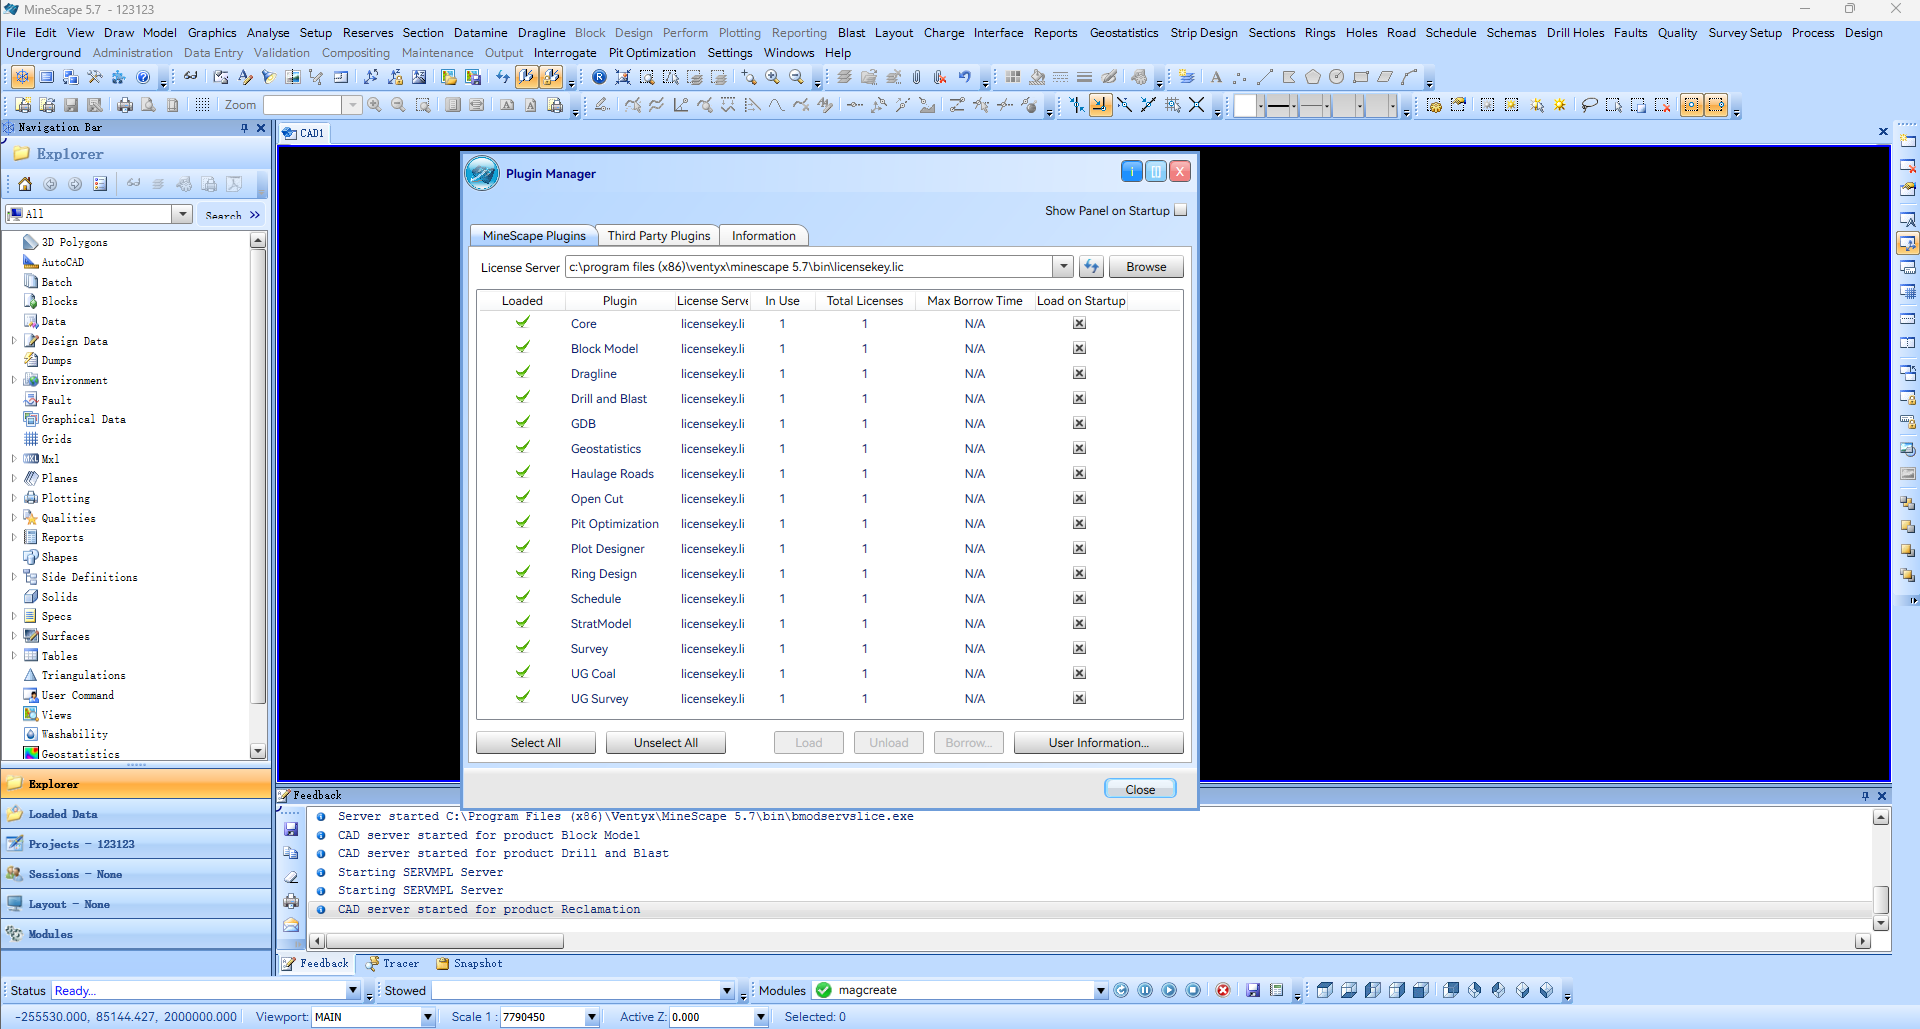
Task: Open the Geostatistics menu in menu bar
Action: [1123, 33]
